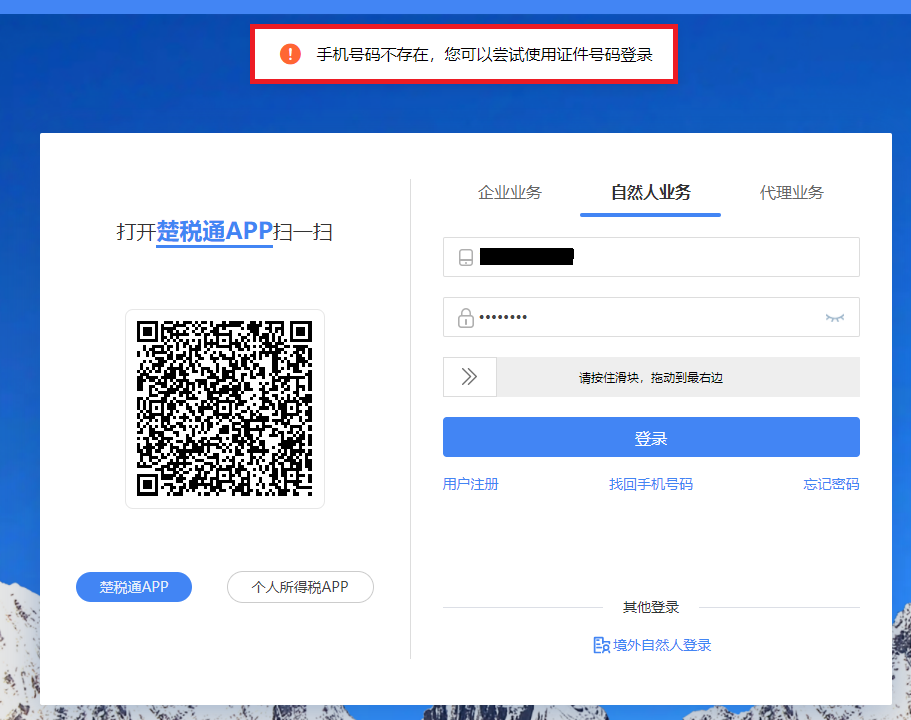Toggle password visibility eye icon

click(x=835, y=317)
